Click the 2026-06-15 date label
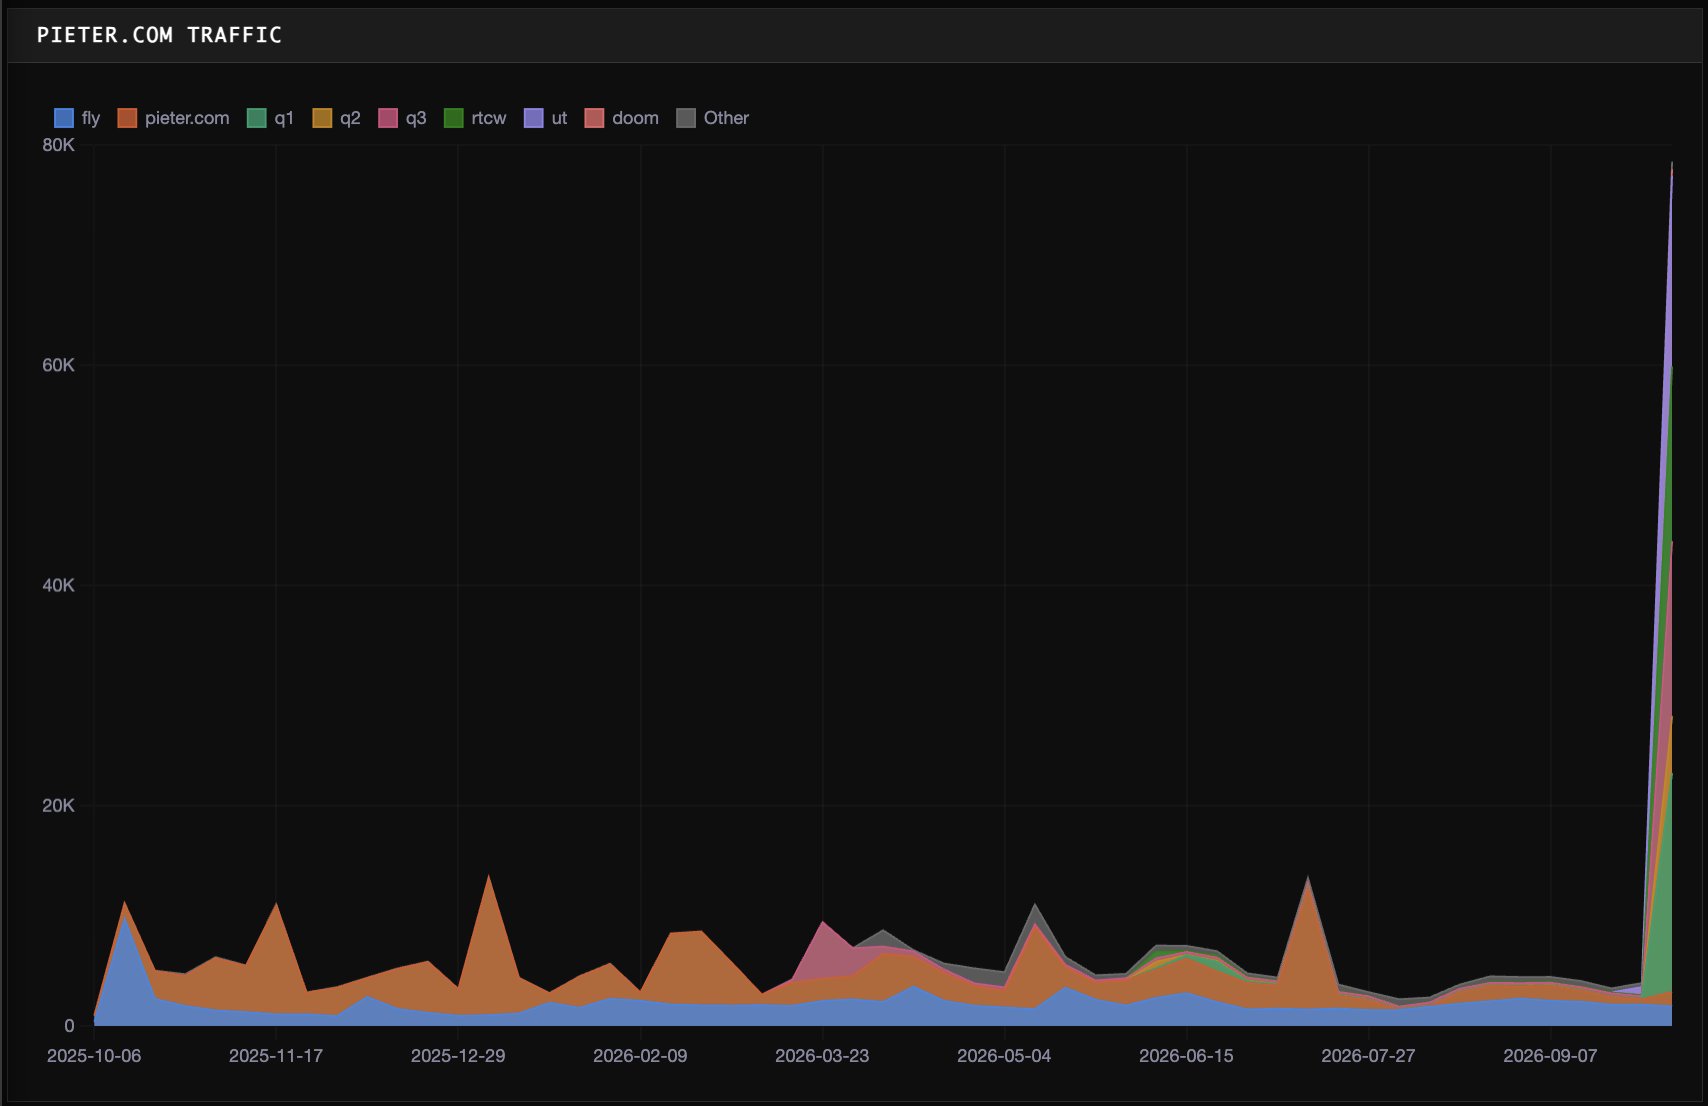The width and height of the screenshot is (1708, 1106). pyautogui.click(x=1186, y=1056)
